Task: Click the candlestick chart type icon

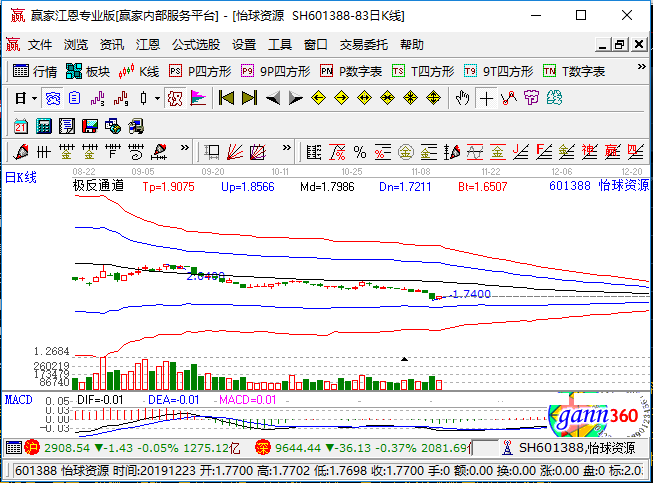Action: pos(144,99)
